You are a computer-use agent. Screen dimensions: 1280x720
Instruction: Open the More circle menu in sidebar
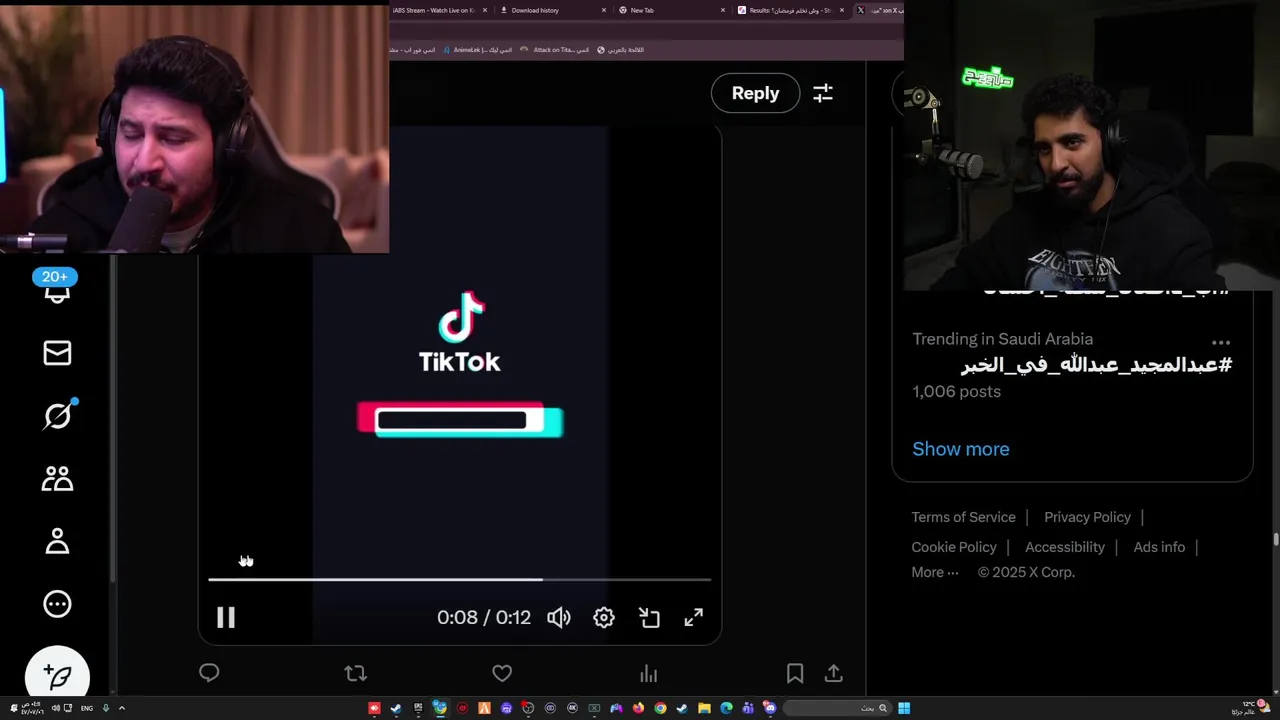57,604
